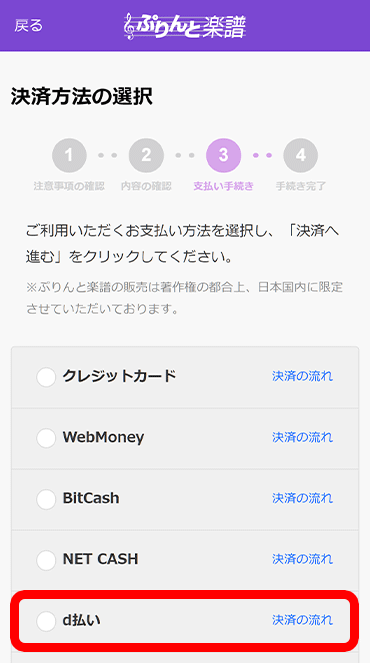Go back with the 戻る button
This screenshot has width=370, height=663.
(x=28, y=26)
